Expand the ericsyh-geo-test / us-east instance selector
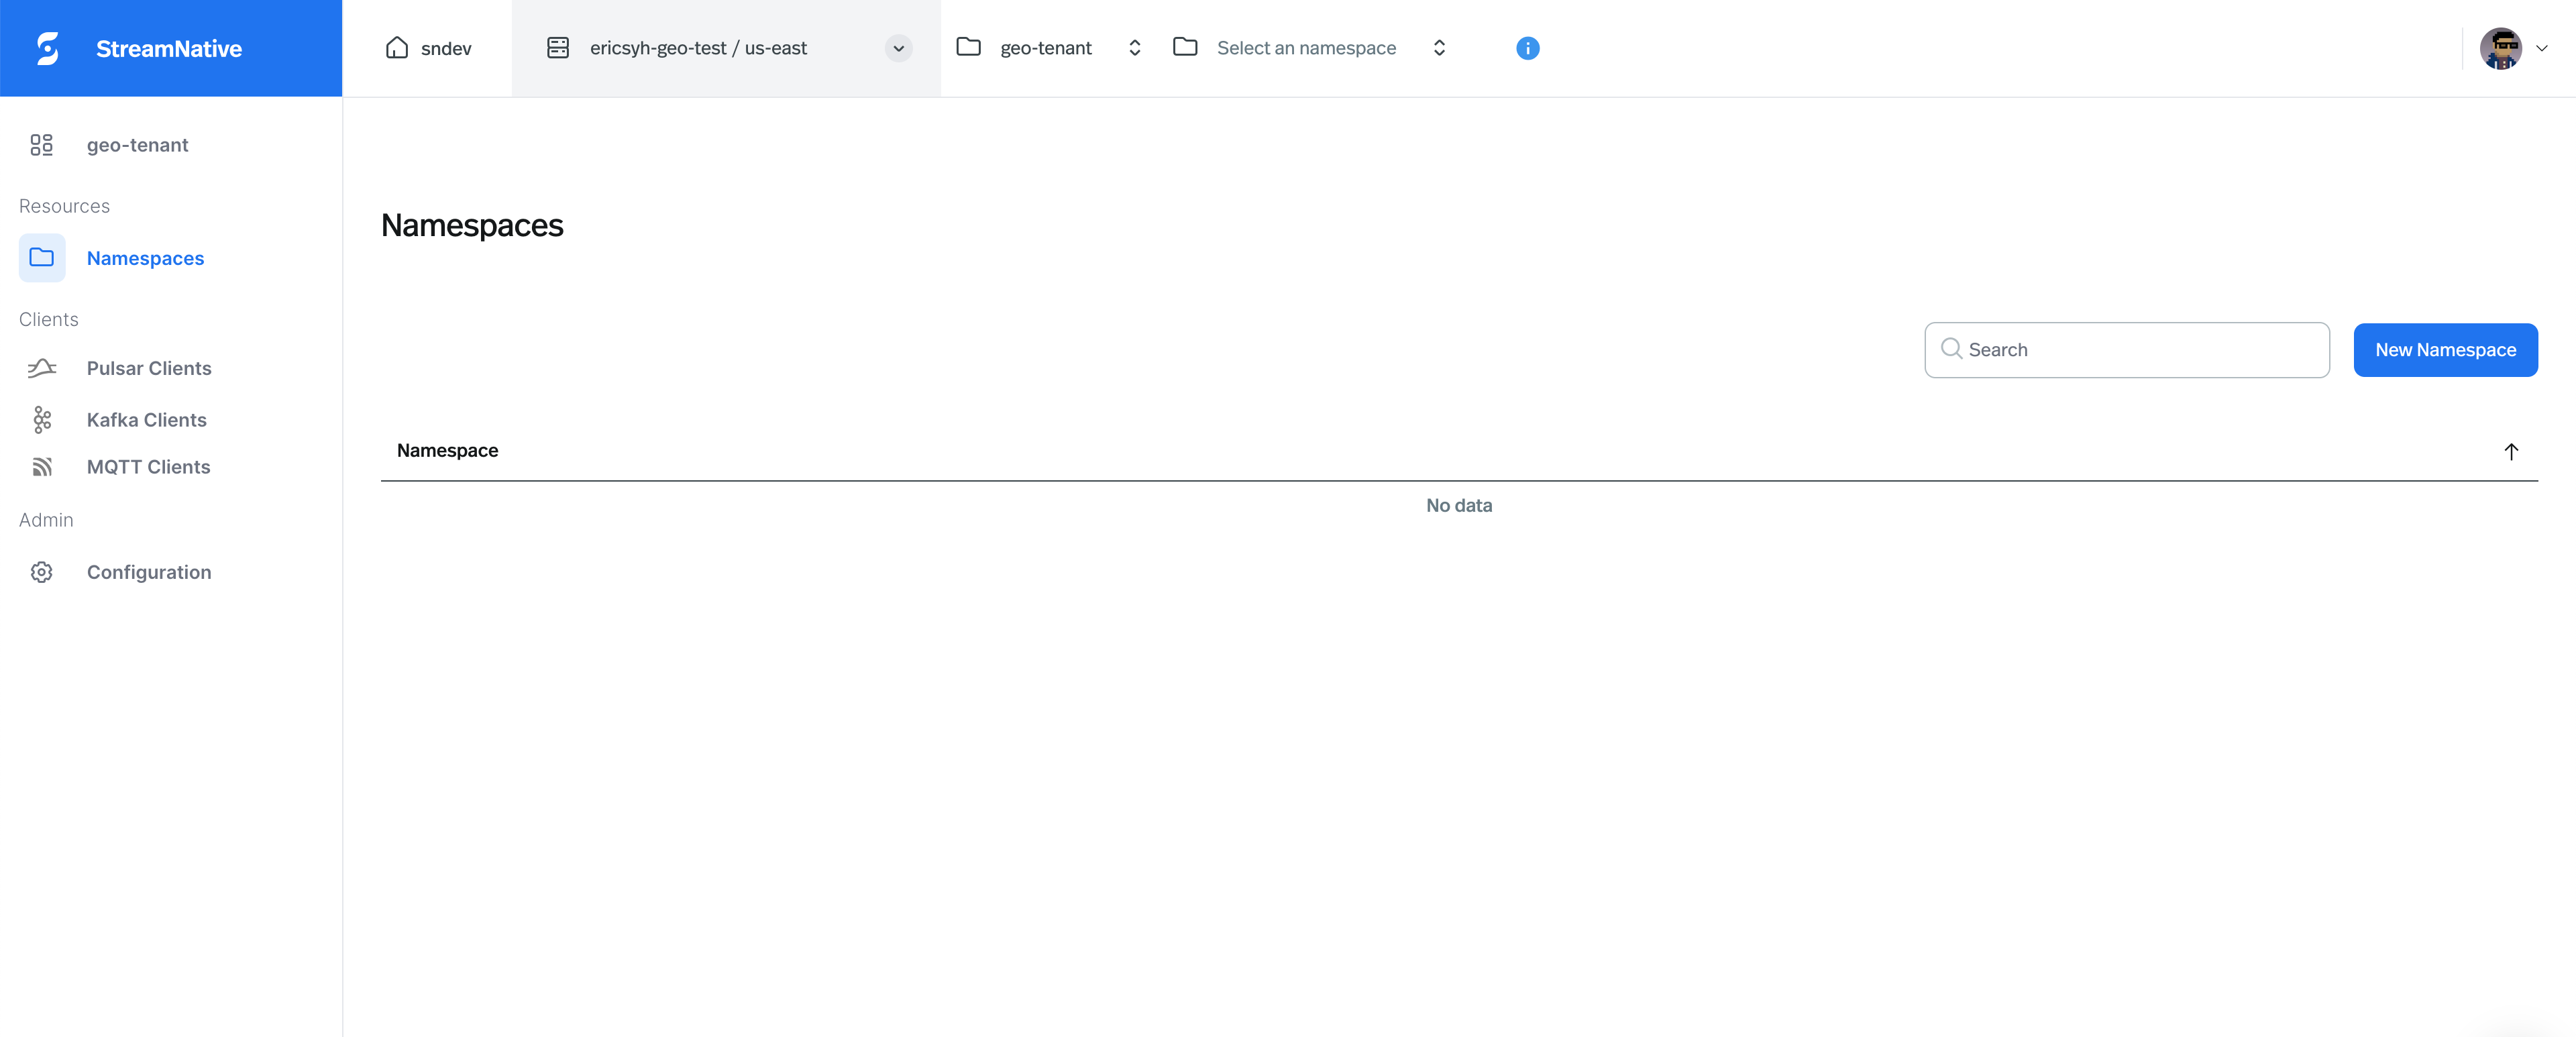This screenshot has width=2576, height=1037. click(897, 48)
